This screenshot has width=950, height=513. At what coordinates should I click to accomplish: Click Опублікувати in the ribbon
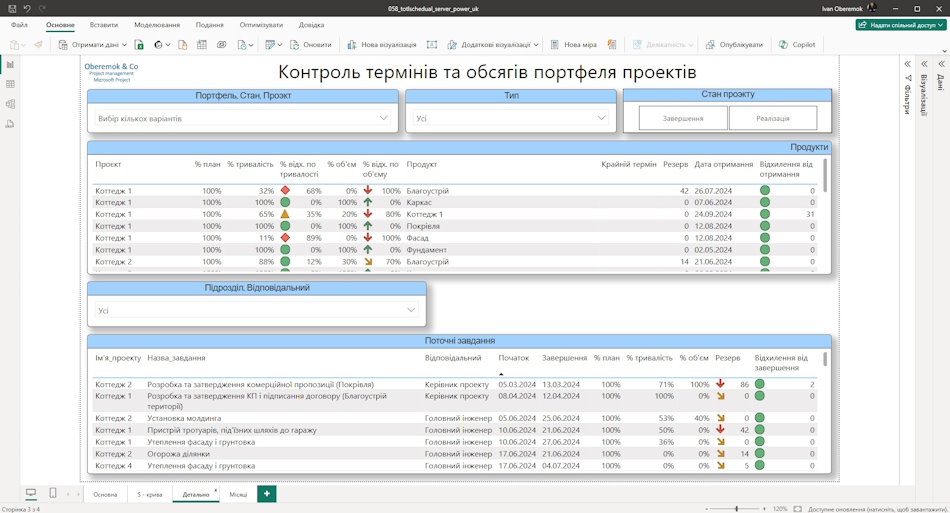[x=734, y=45]
